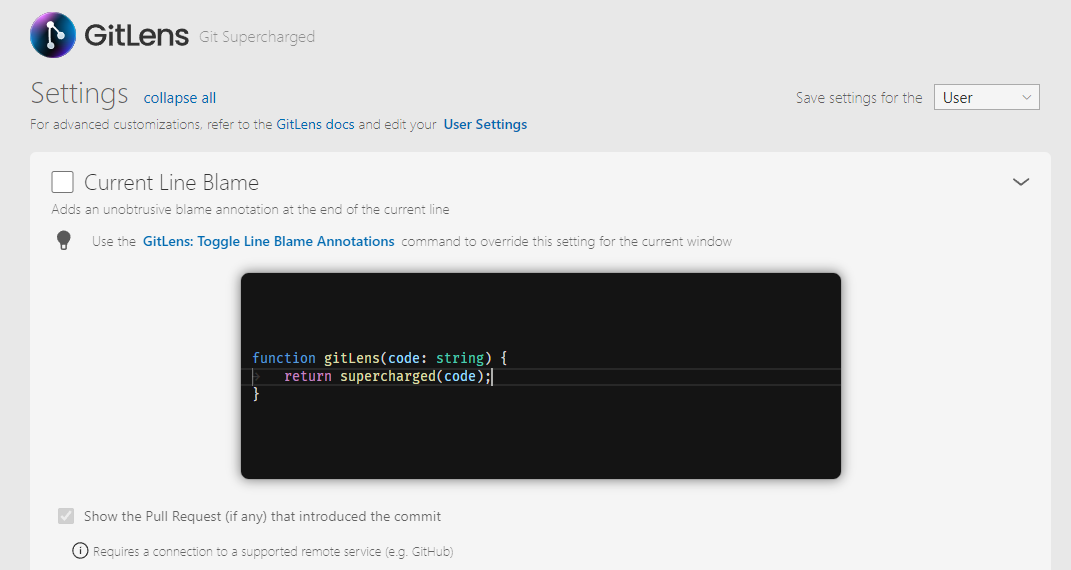Click 'Adds an unobtrusive blame annotation' description
This screenshot has width=1071, height=570.
(250, 210)
